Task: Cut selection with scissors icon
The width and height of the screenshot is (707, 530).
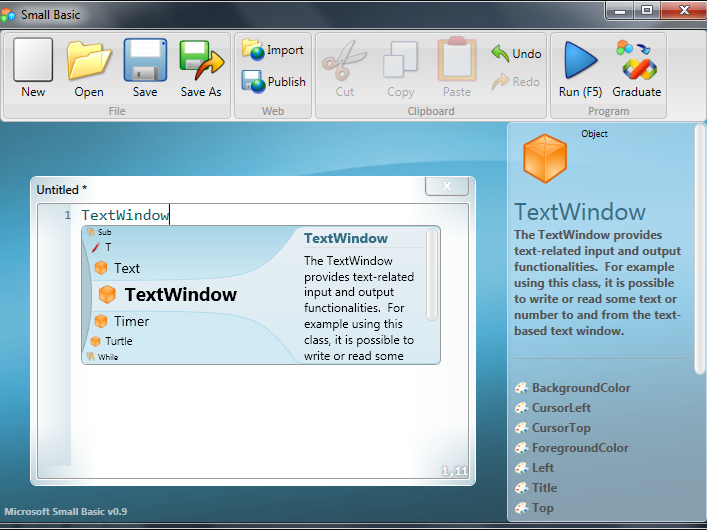Action: (344, 68)
